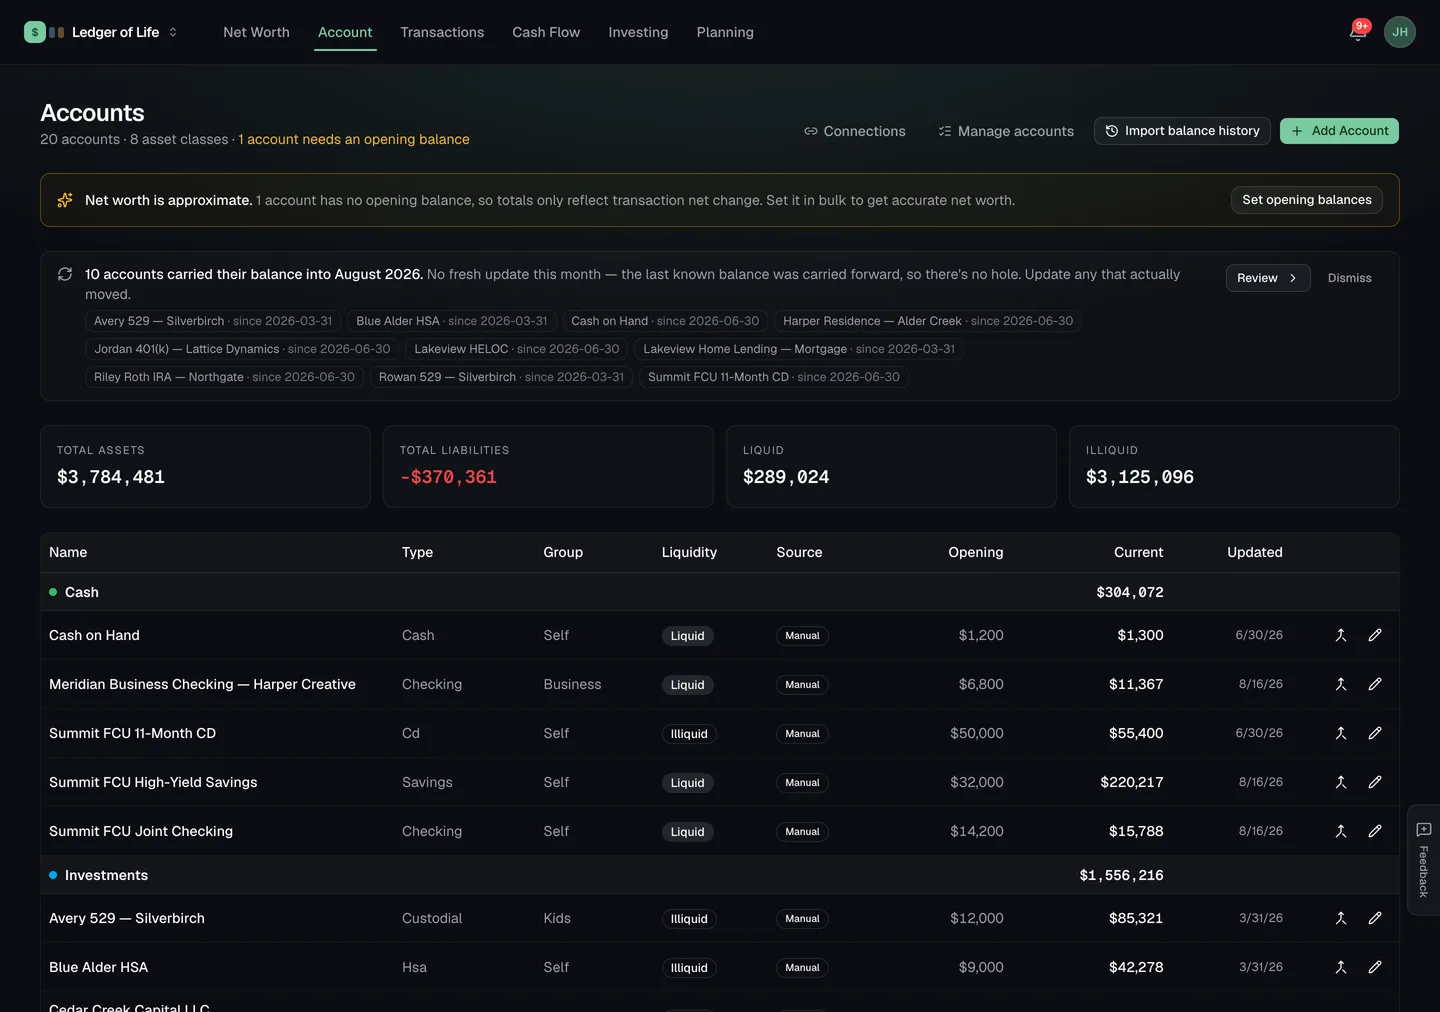
Task: Collapse the Cash group header
Action: coord(719,592)
